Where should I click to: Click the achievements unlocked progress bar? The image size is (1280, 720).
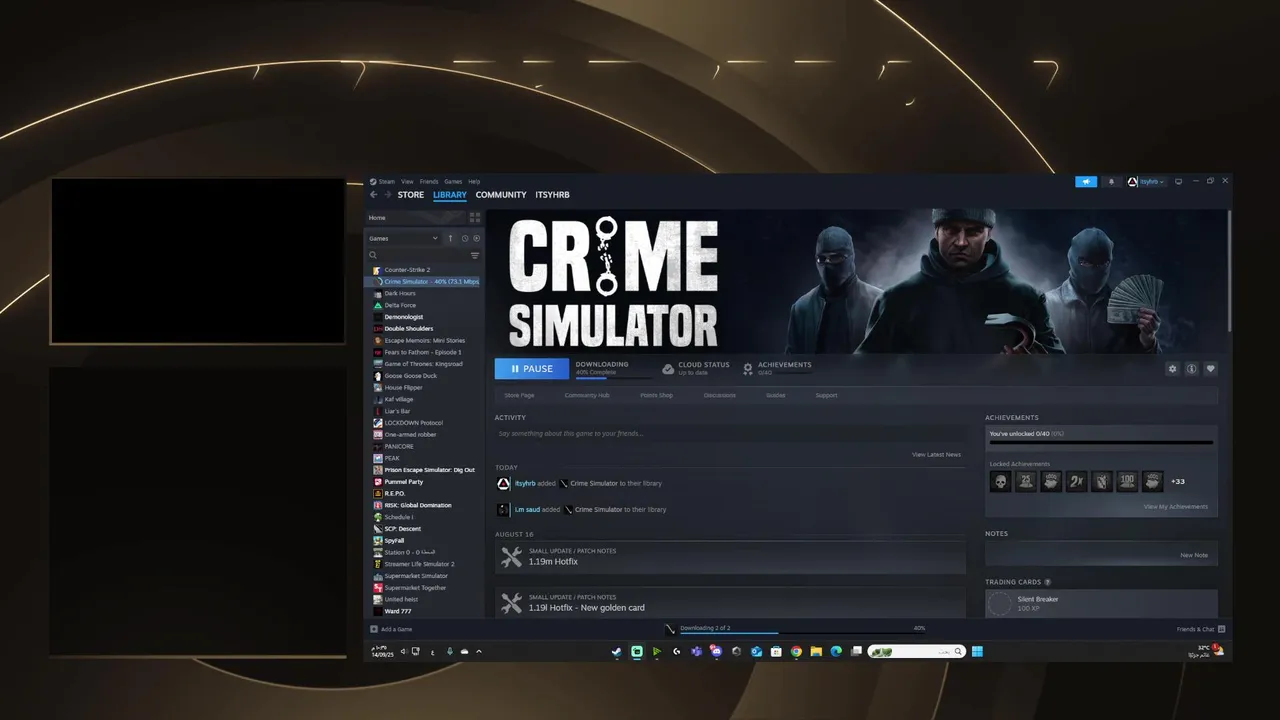pyautogui.click(x=1101, y=442)
